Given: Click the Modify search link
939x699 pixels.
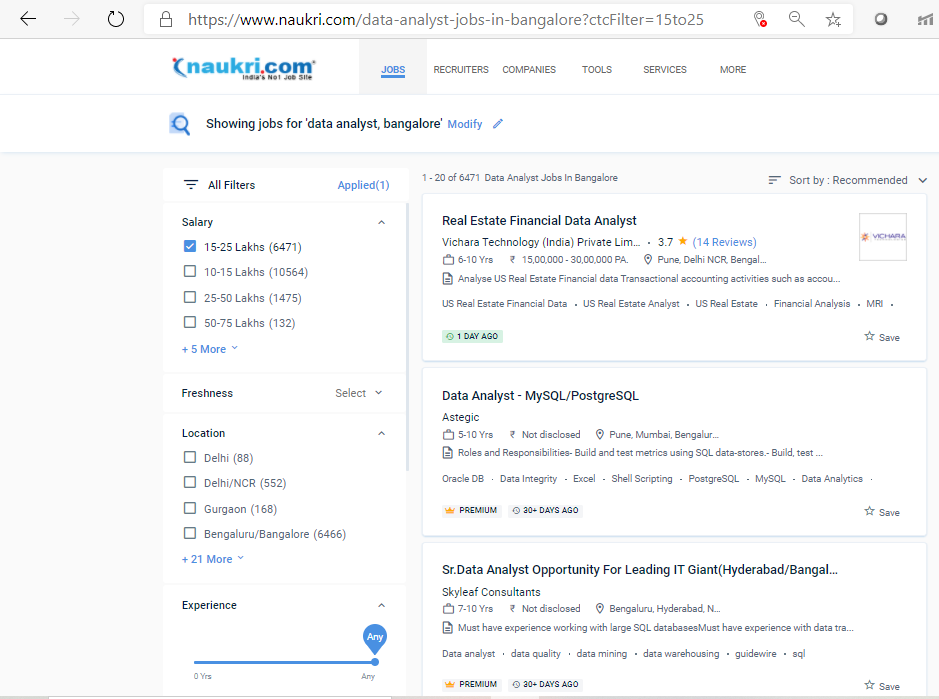Looking at the screenshot, I should (x=465, y=124).
